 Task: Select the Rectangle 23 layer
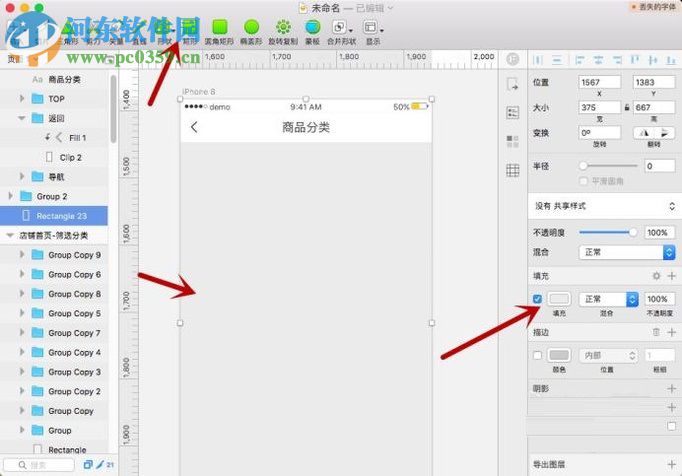[54, 216]
